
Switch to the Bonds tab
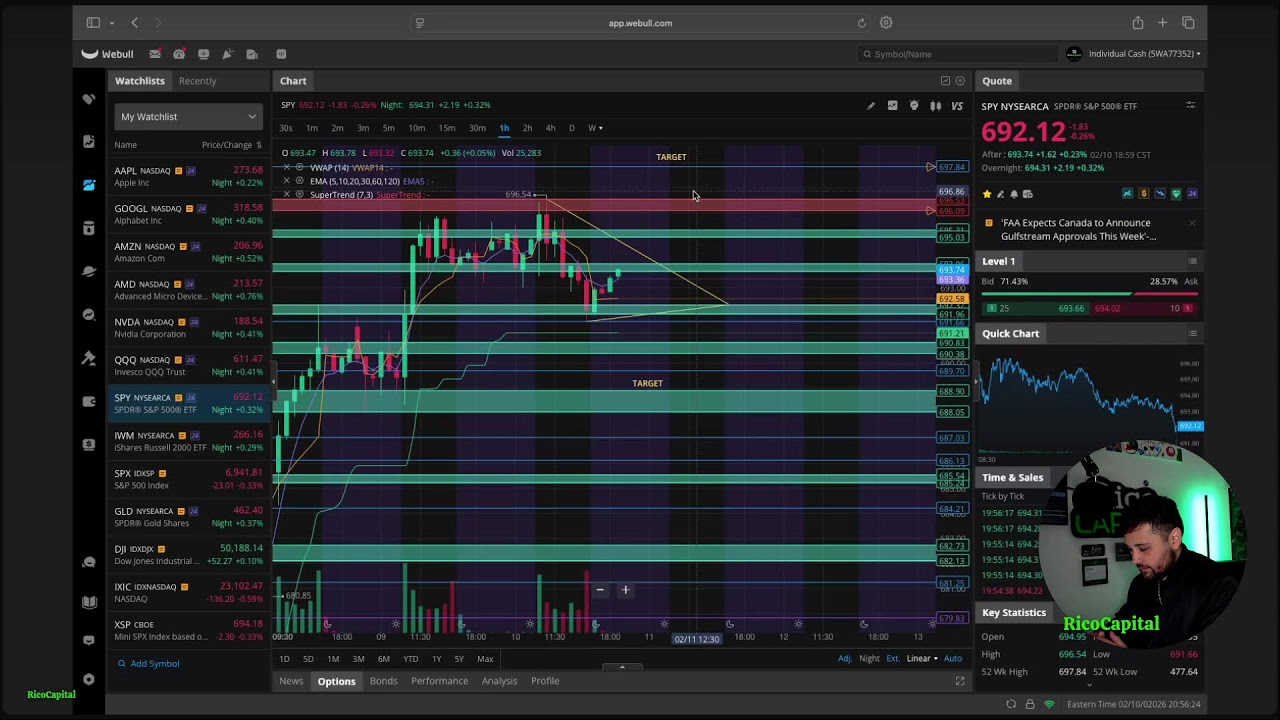coord(383,681)
